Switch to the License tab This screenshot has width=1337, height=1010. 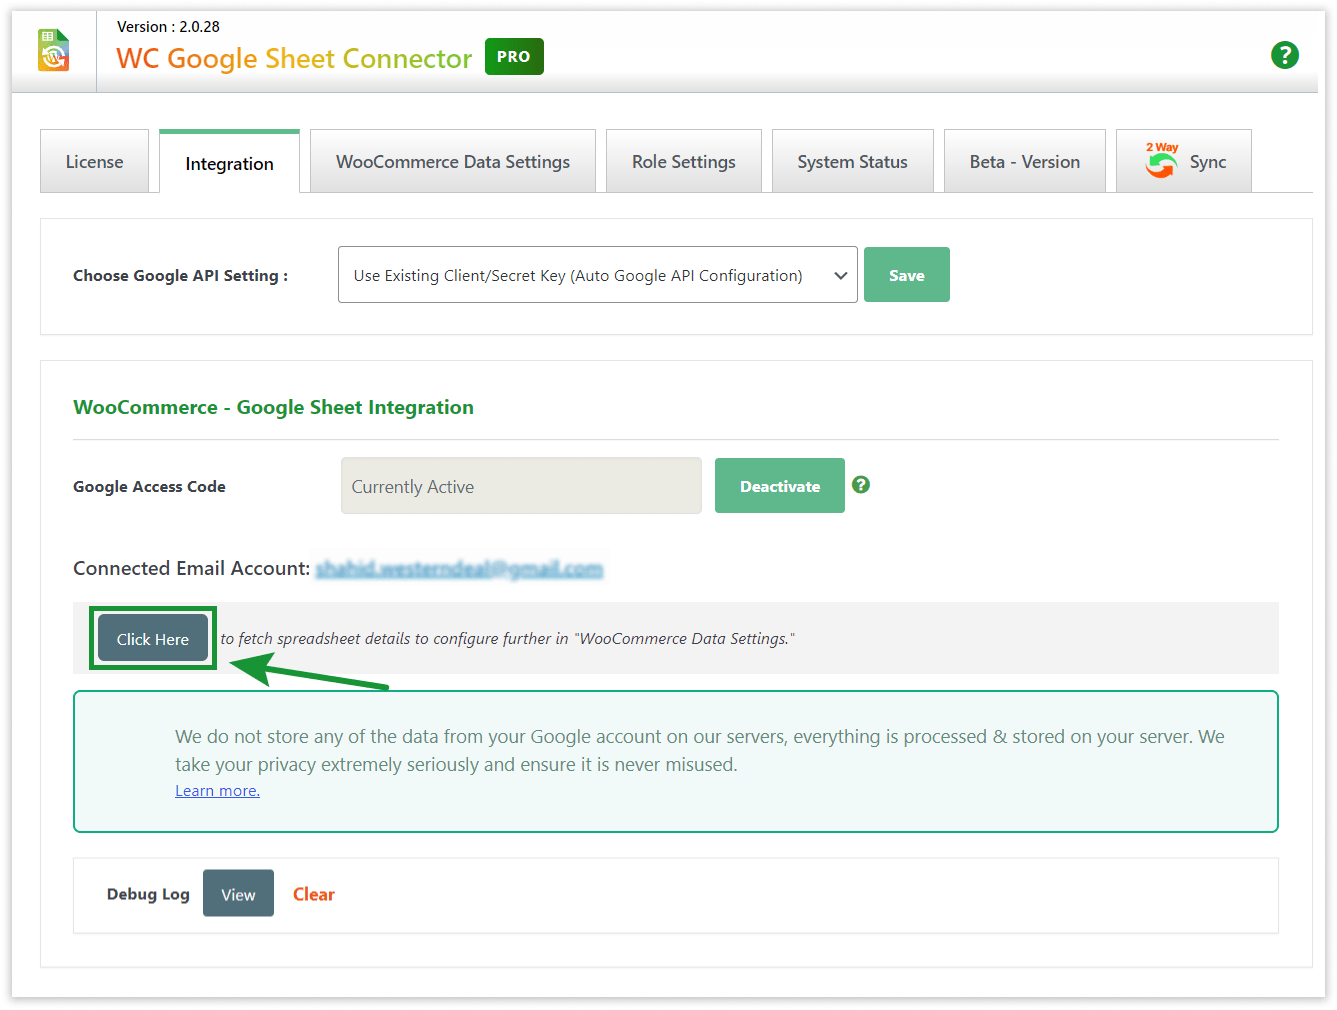pyautogui.click(x=94, y=161)
